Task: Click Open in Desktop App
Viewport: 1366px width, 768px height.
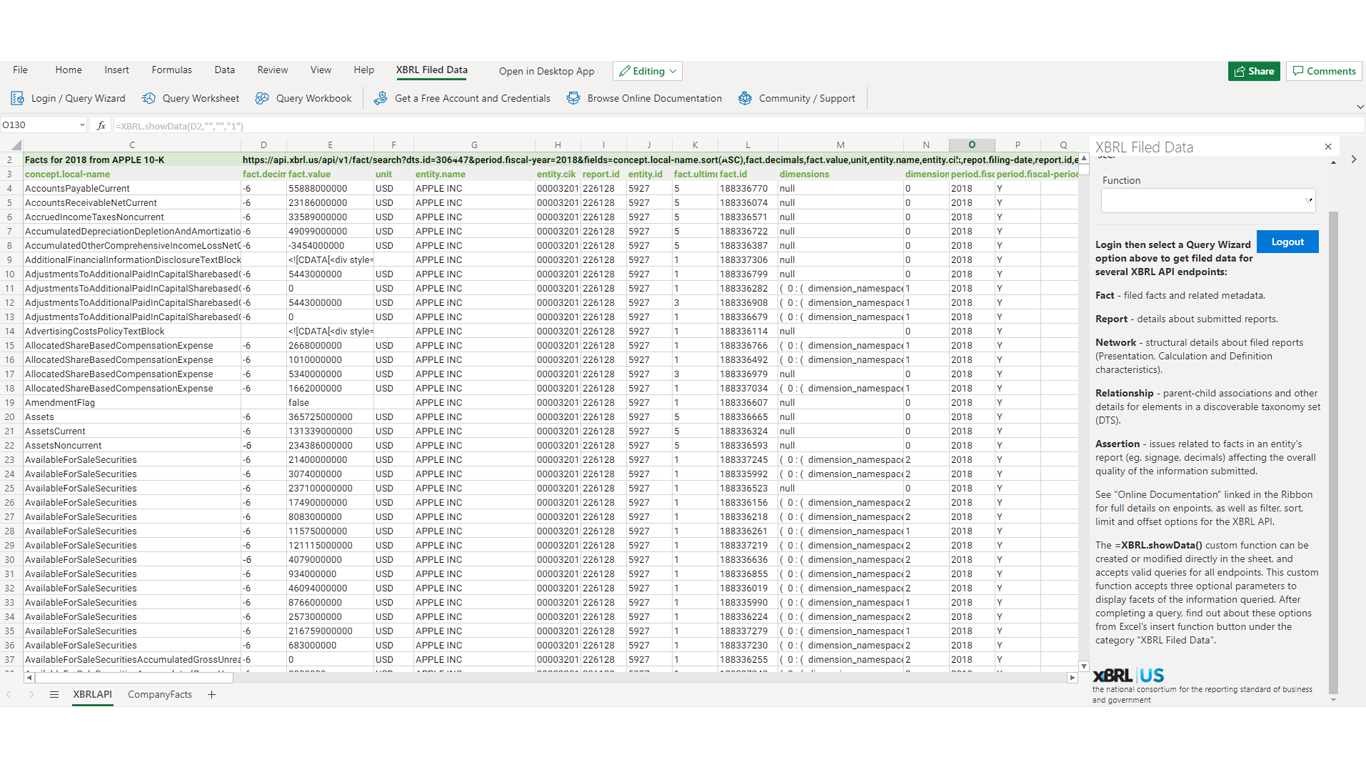Action: point(546,71)
